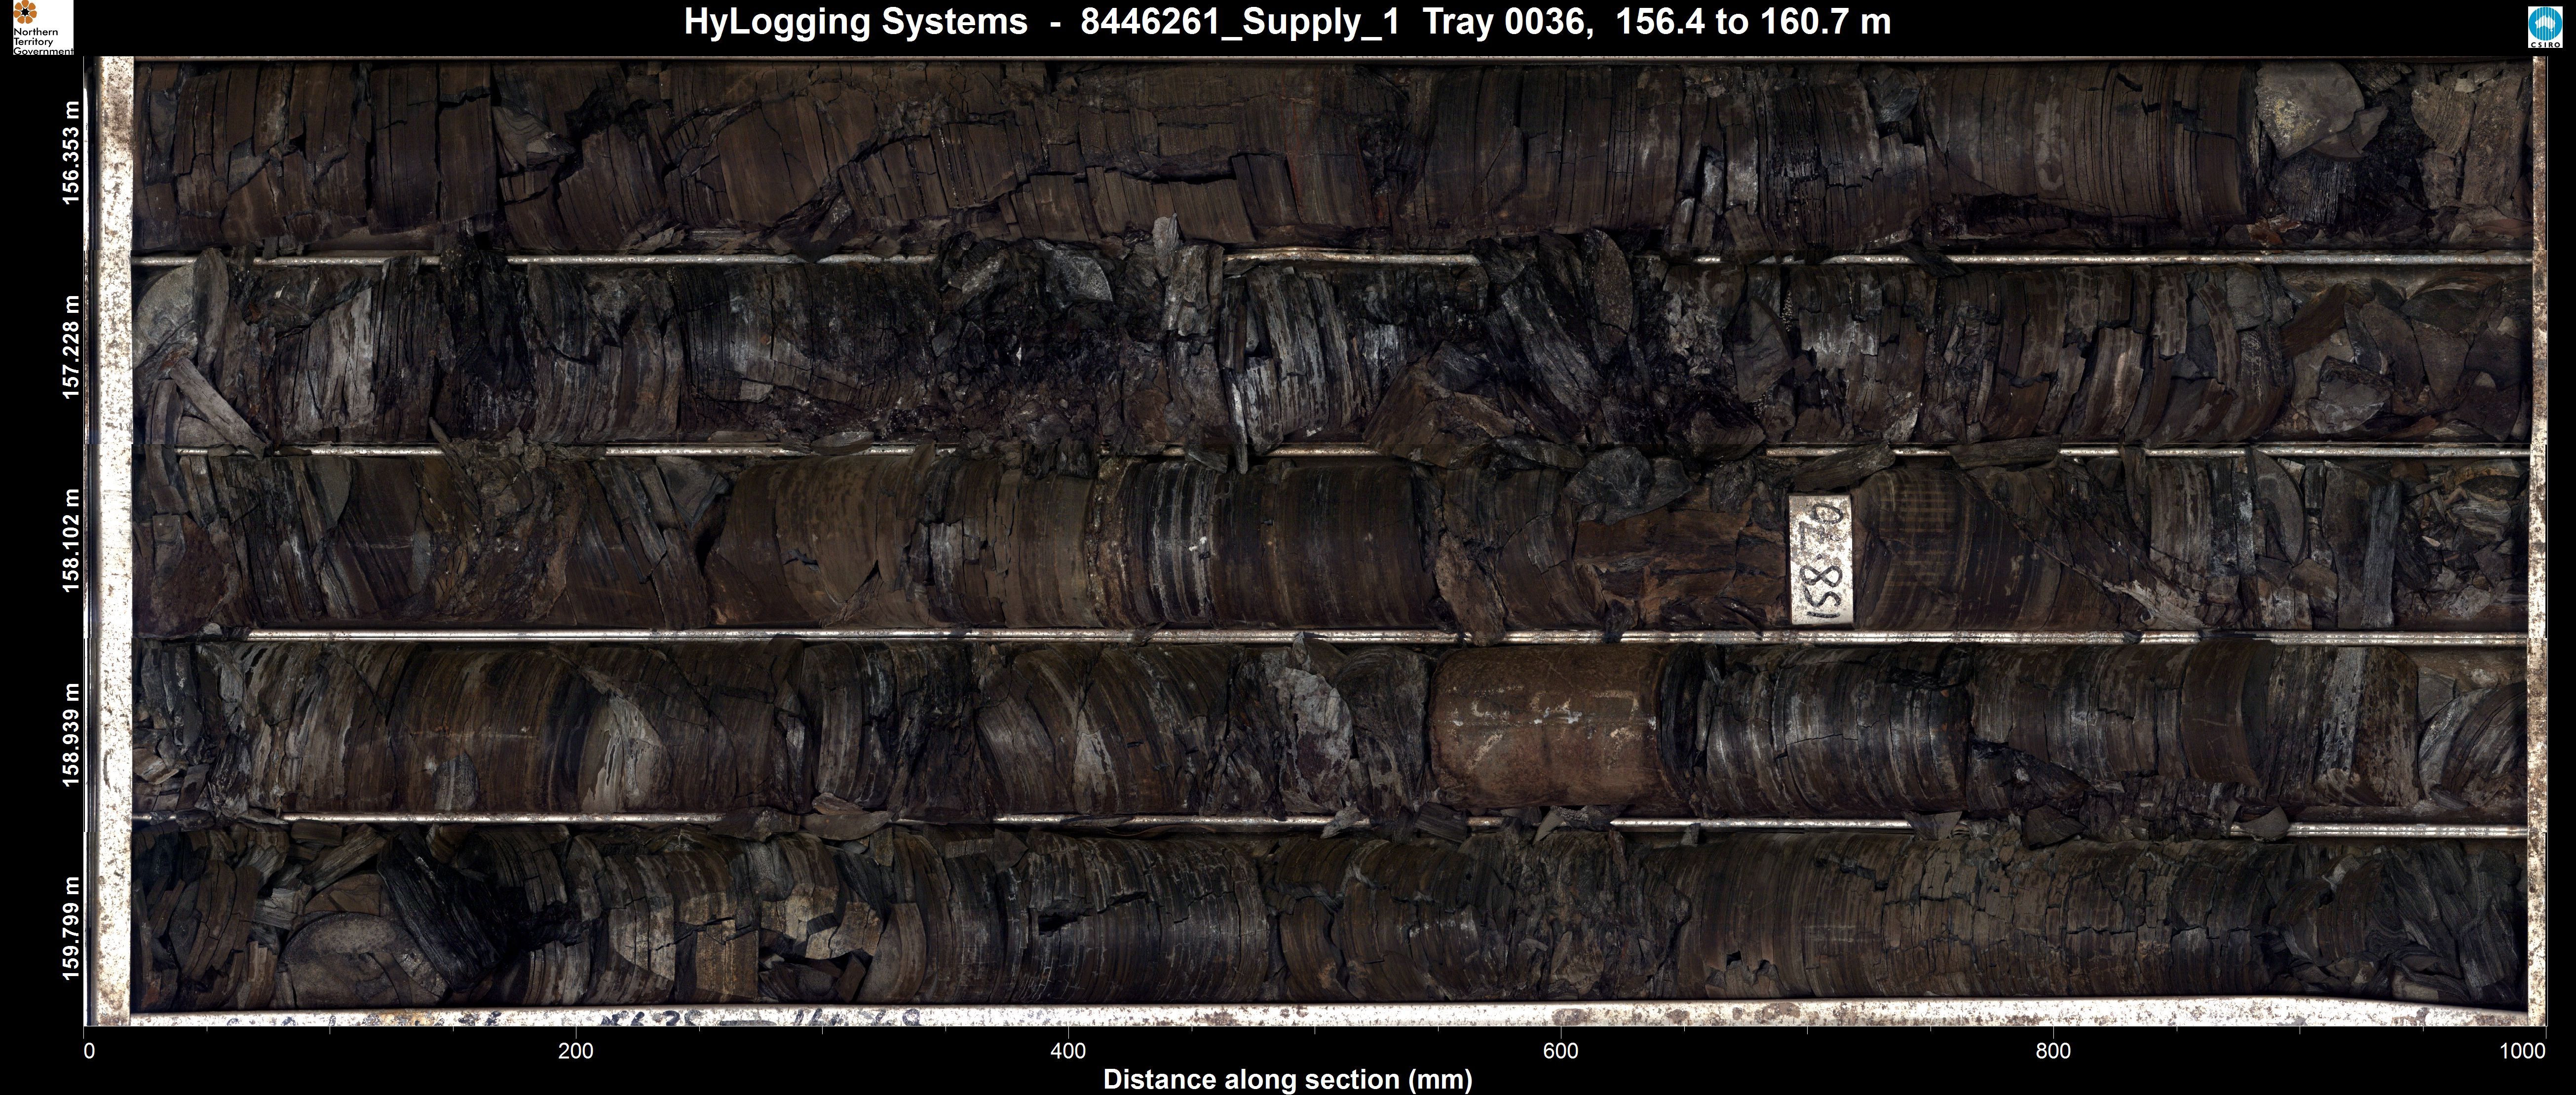Click the CSIRO logo
Viewport: 2576px width, 1095px height.
pos(2547,27)
